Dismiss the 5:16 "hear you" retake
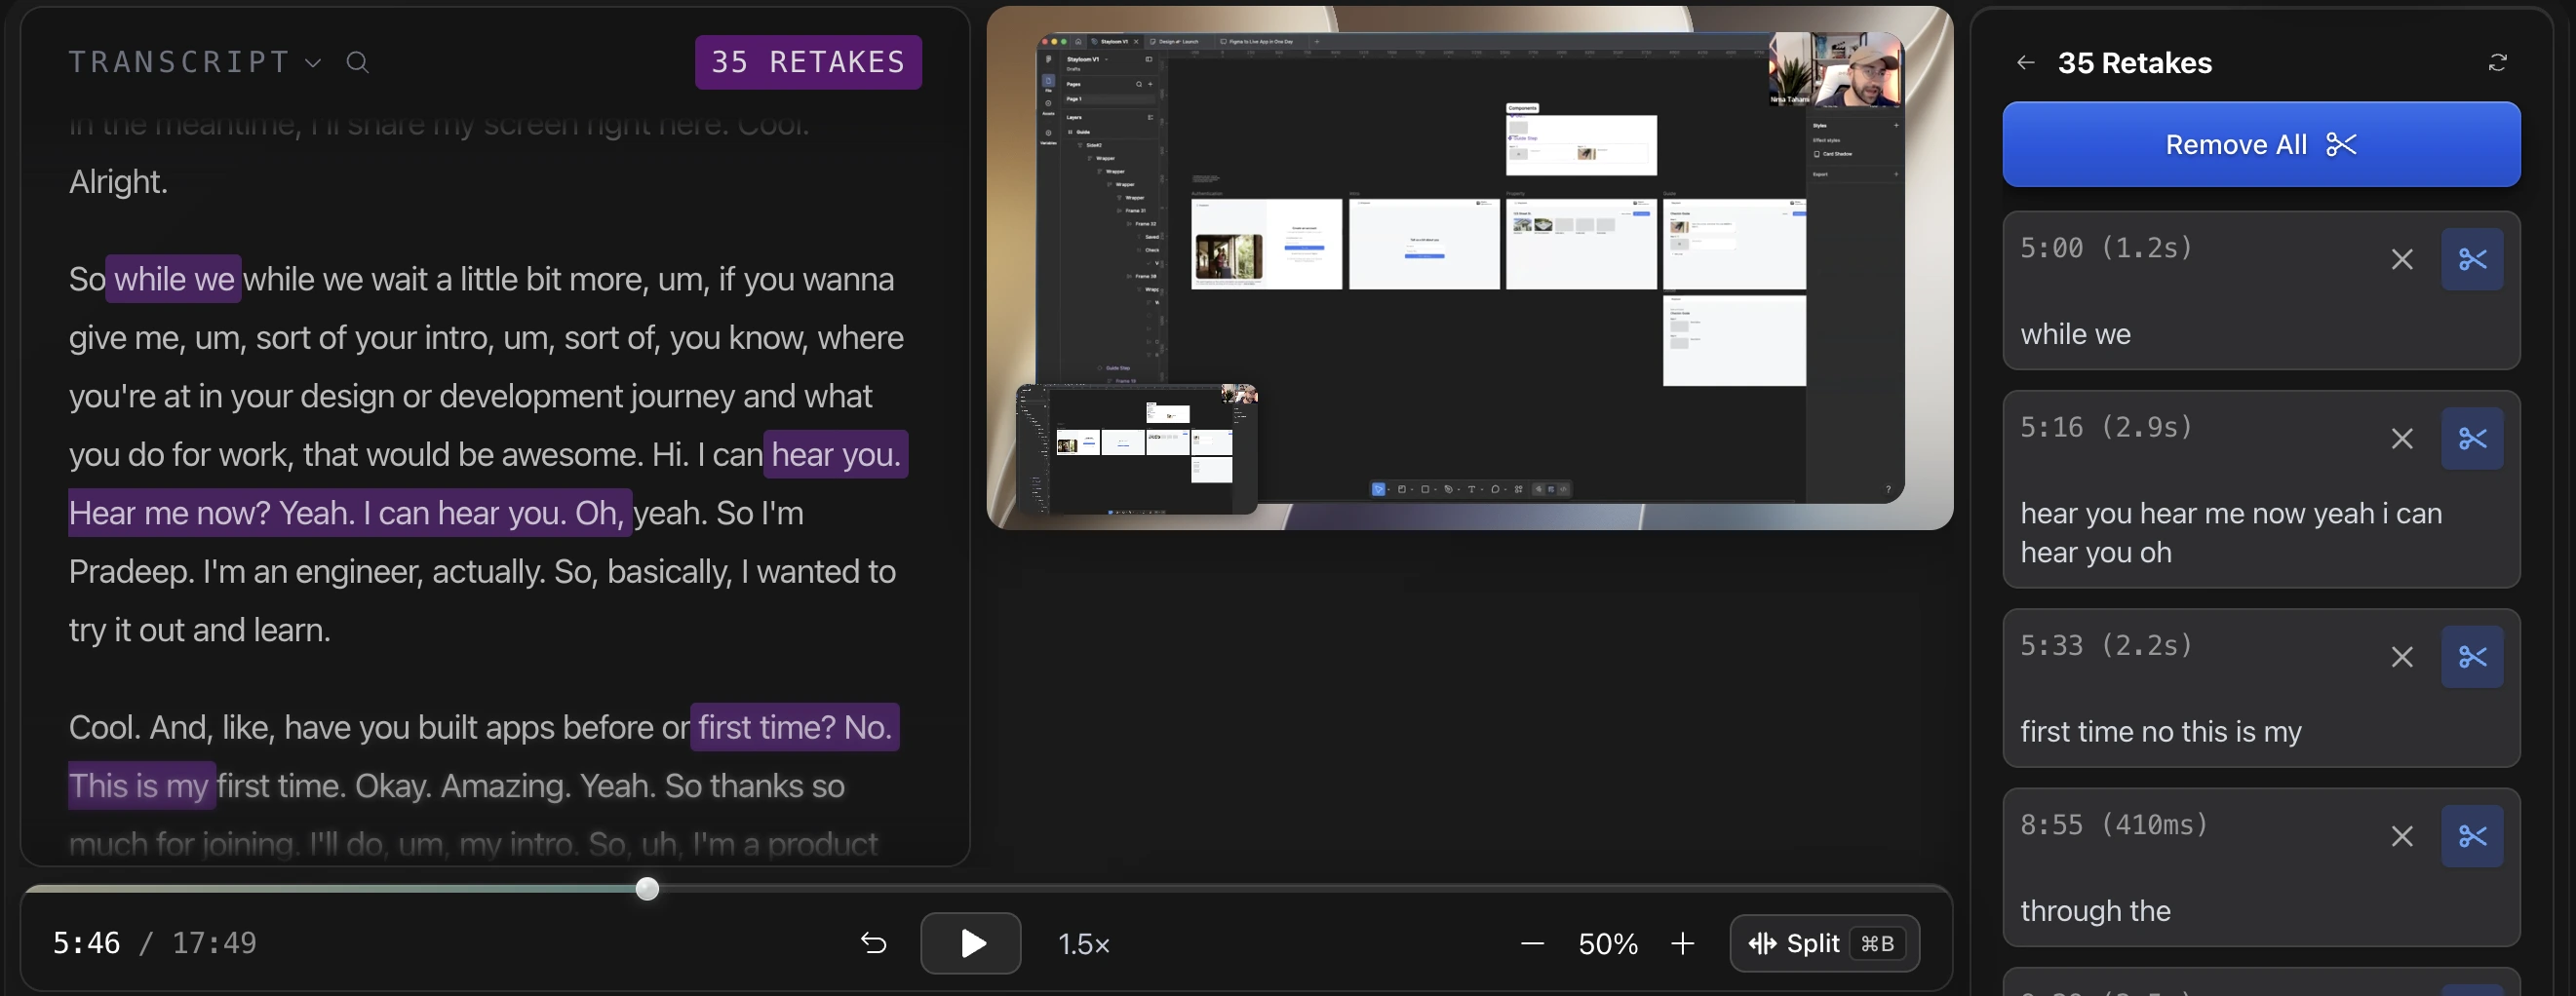Image resolution: width=2576 pixels, height=996 pixels. (x=2402, y=439)
